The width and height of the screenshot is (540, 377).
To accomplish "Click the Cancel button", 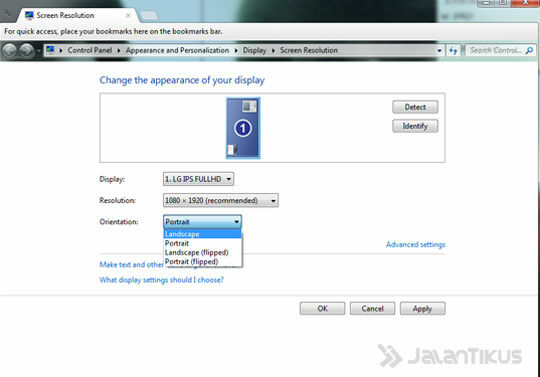I will click(x=372, y=308).
